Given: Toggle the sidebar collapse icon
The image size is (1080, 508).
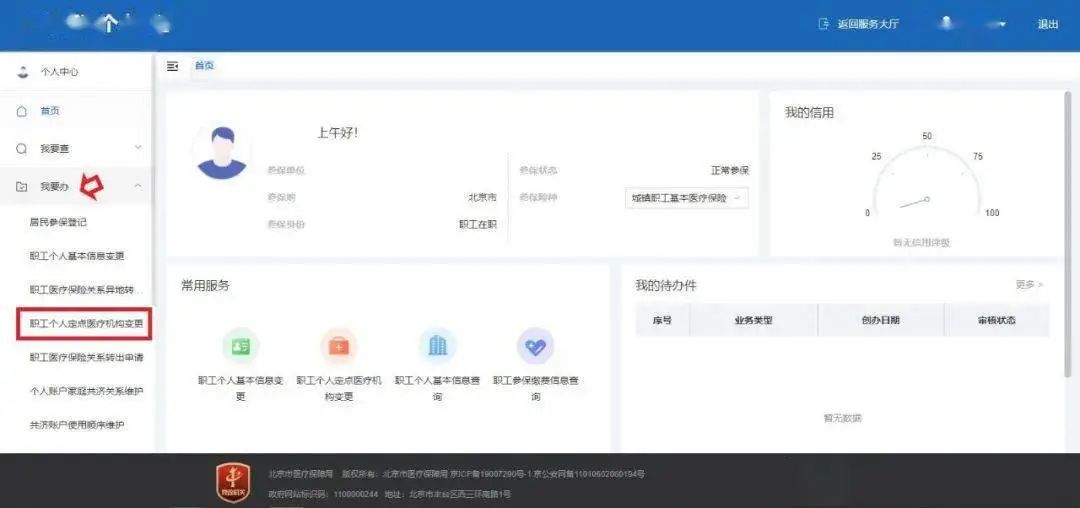Looking at the screenshot, I should [x=173, y=66].
